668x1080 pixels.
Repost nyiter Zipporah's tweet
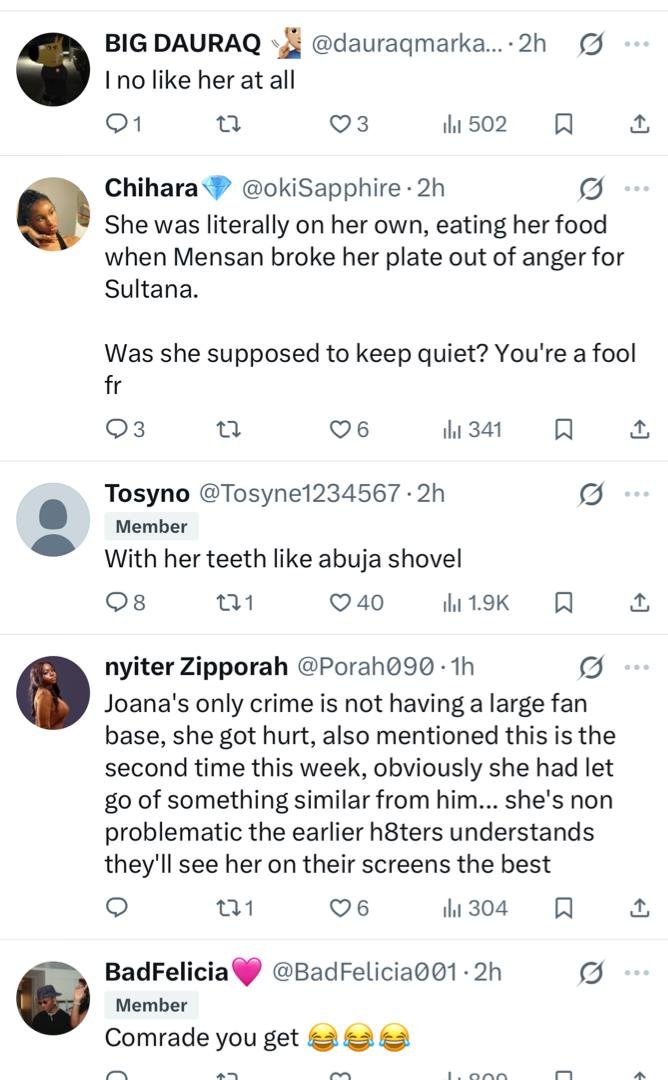pyautogui.click(x=228, y=908)
